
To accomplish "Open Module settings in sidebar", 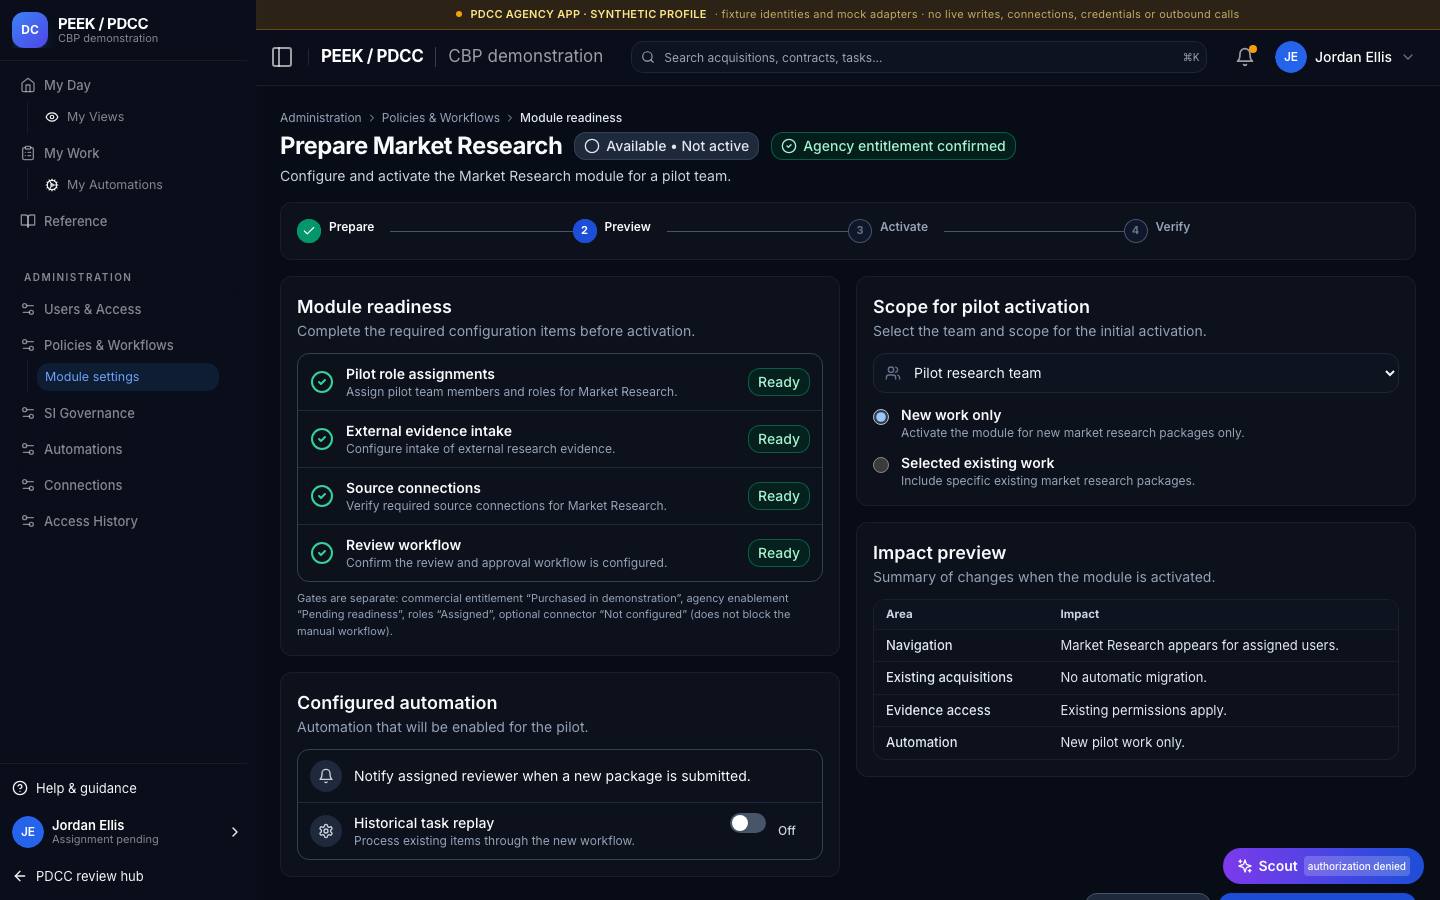I will pyautogui.click(x=127, y=377).
